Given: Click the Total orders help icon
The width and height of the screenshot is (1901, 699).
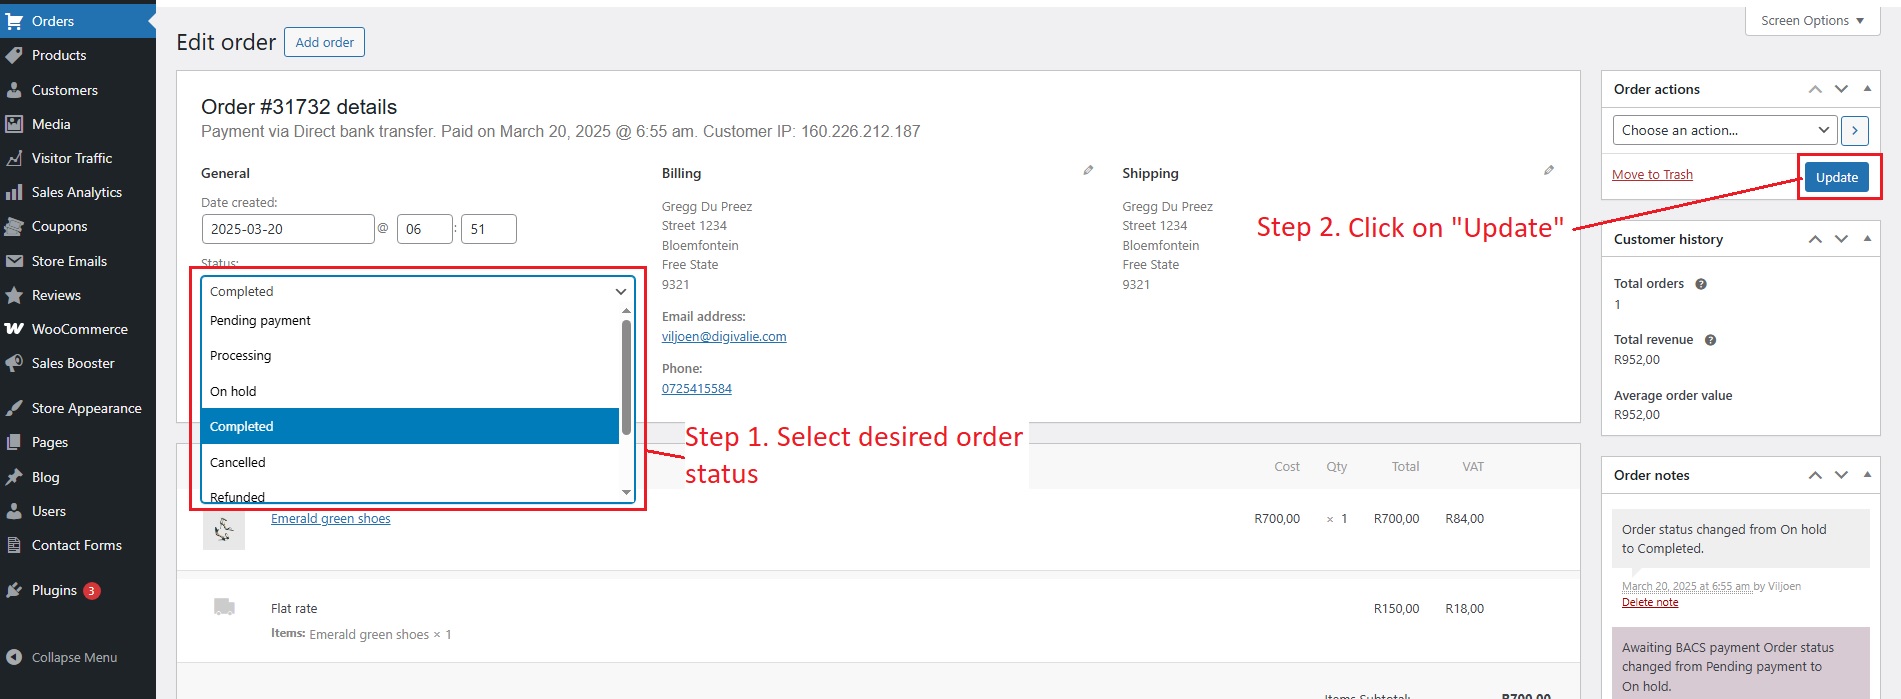Looking at the screenshot, I should click(x=1701, y=284).
